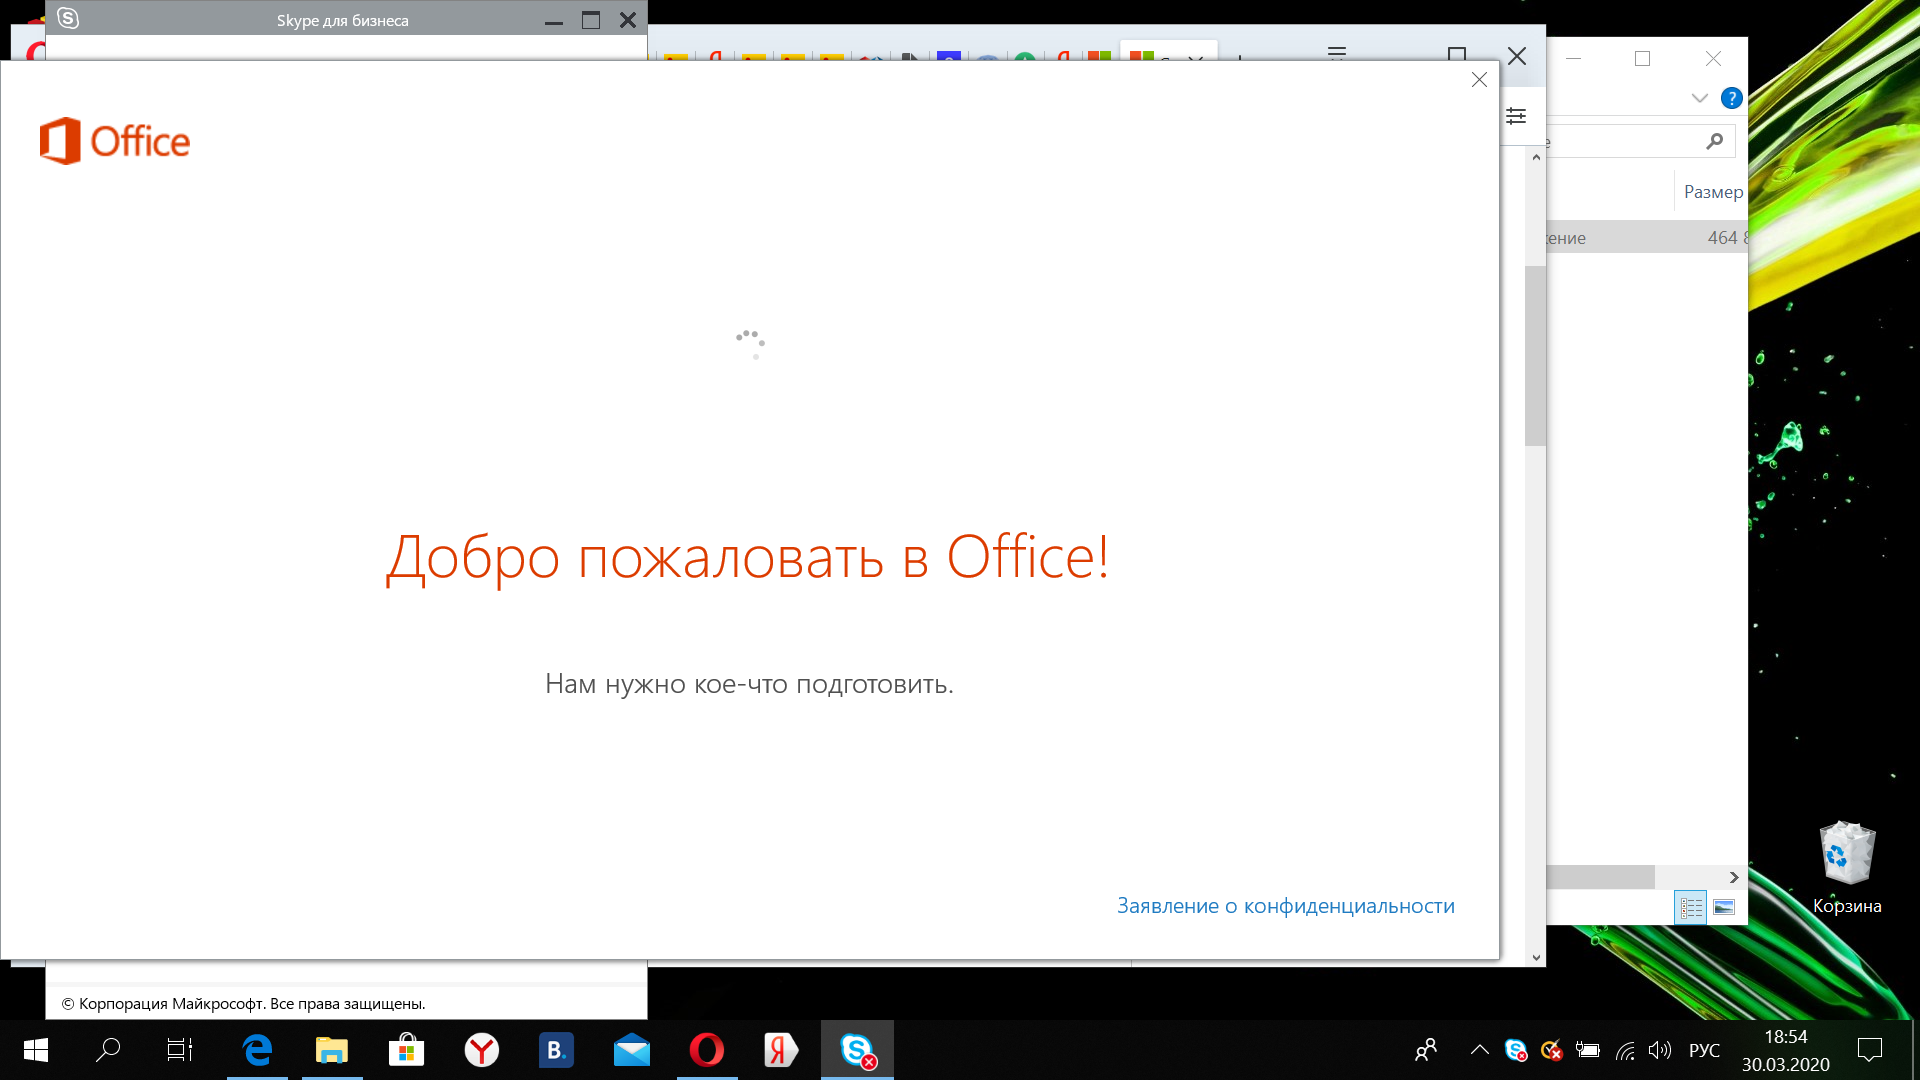Image resolution: width=1920 pixels, height=1080 pixels.
Task: Launch Microsoft Edge from taskbar
Action: tap(257, 1050)
